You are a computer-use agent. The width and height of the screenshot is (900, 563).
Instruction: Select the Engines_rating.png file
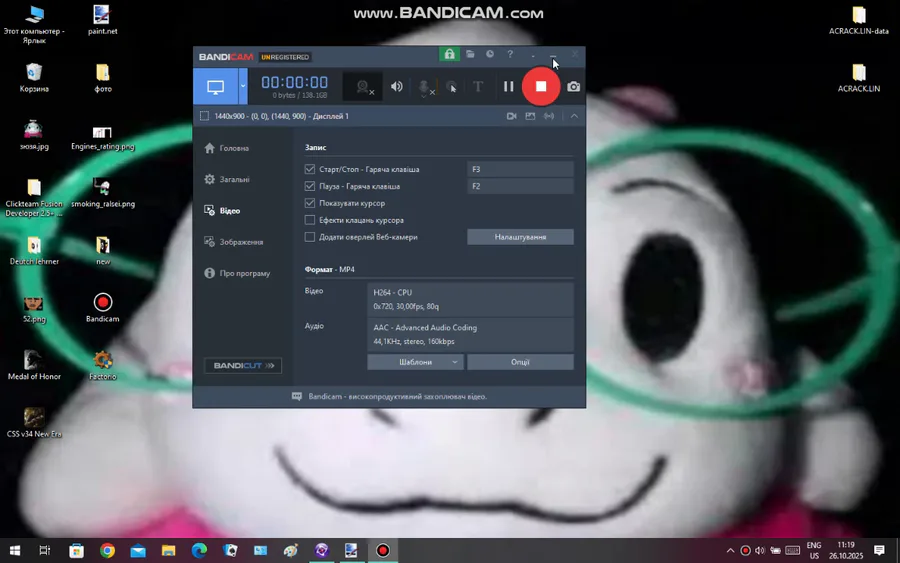pyautogui.click(x=103, y=138)
